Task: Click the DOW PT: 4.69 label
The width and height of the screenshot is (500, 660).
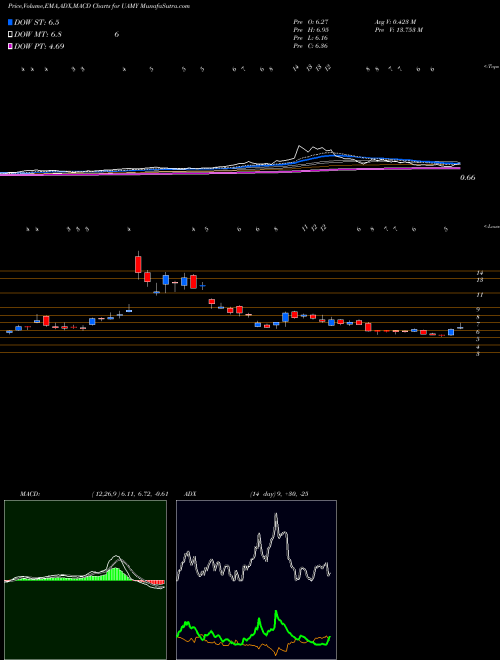Action: point(39,47)
